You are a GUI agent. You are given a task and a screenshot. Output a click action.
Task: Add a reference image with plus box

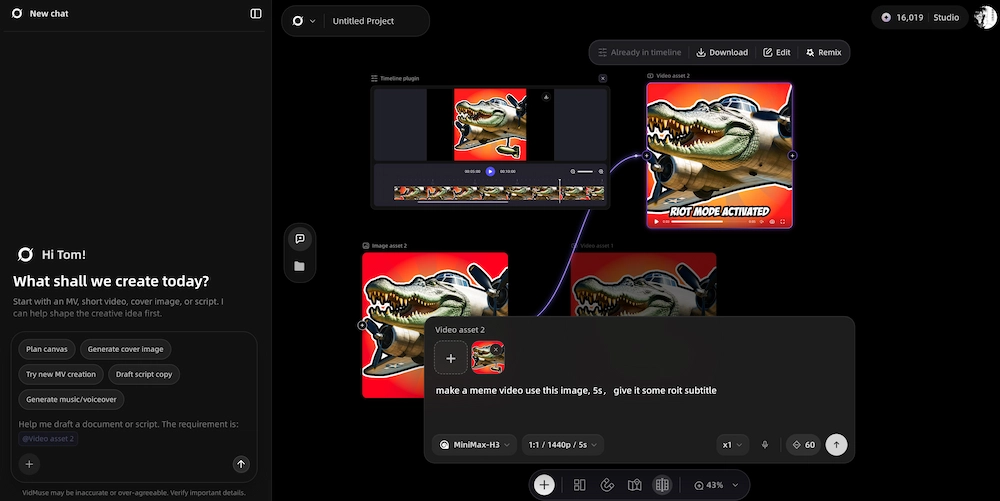coord(451,358)
